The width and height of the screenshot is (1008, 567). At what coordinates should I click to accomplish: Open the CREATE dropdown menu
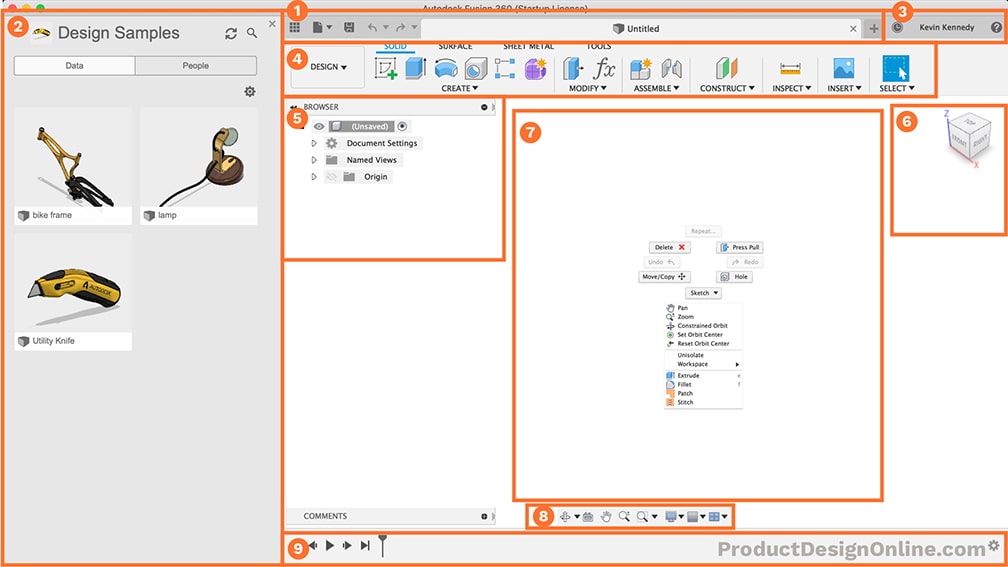[459, 88]
